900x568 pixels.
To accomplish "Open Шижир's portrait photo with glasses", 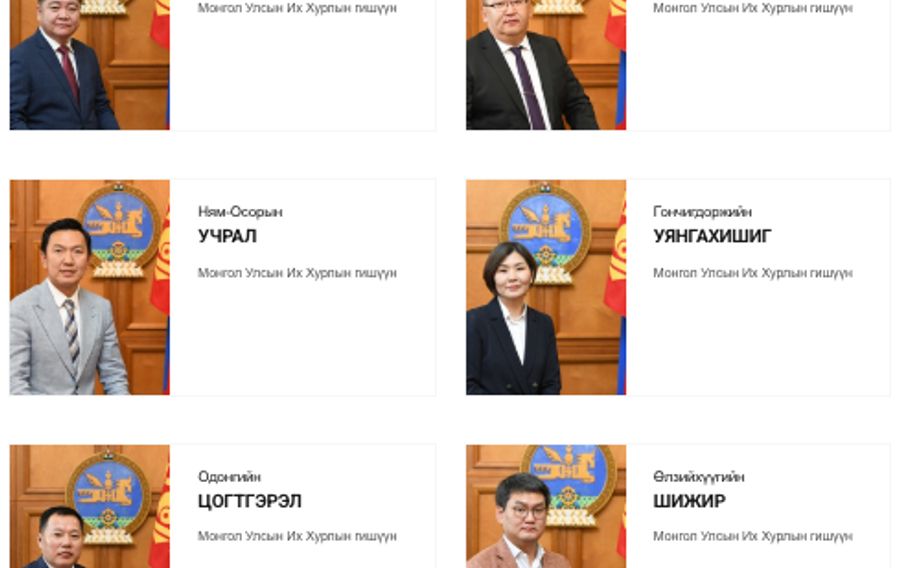I will pyautogui.click(x=546, y=507).
